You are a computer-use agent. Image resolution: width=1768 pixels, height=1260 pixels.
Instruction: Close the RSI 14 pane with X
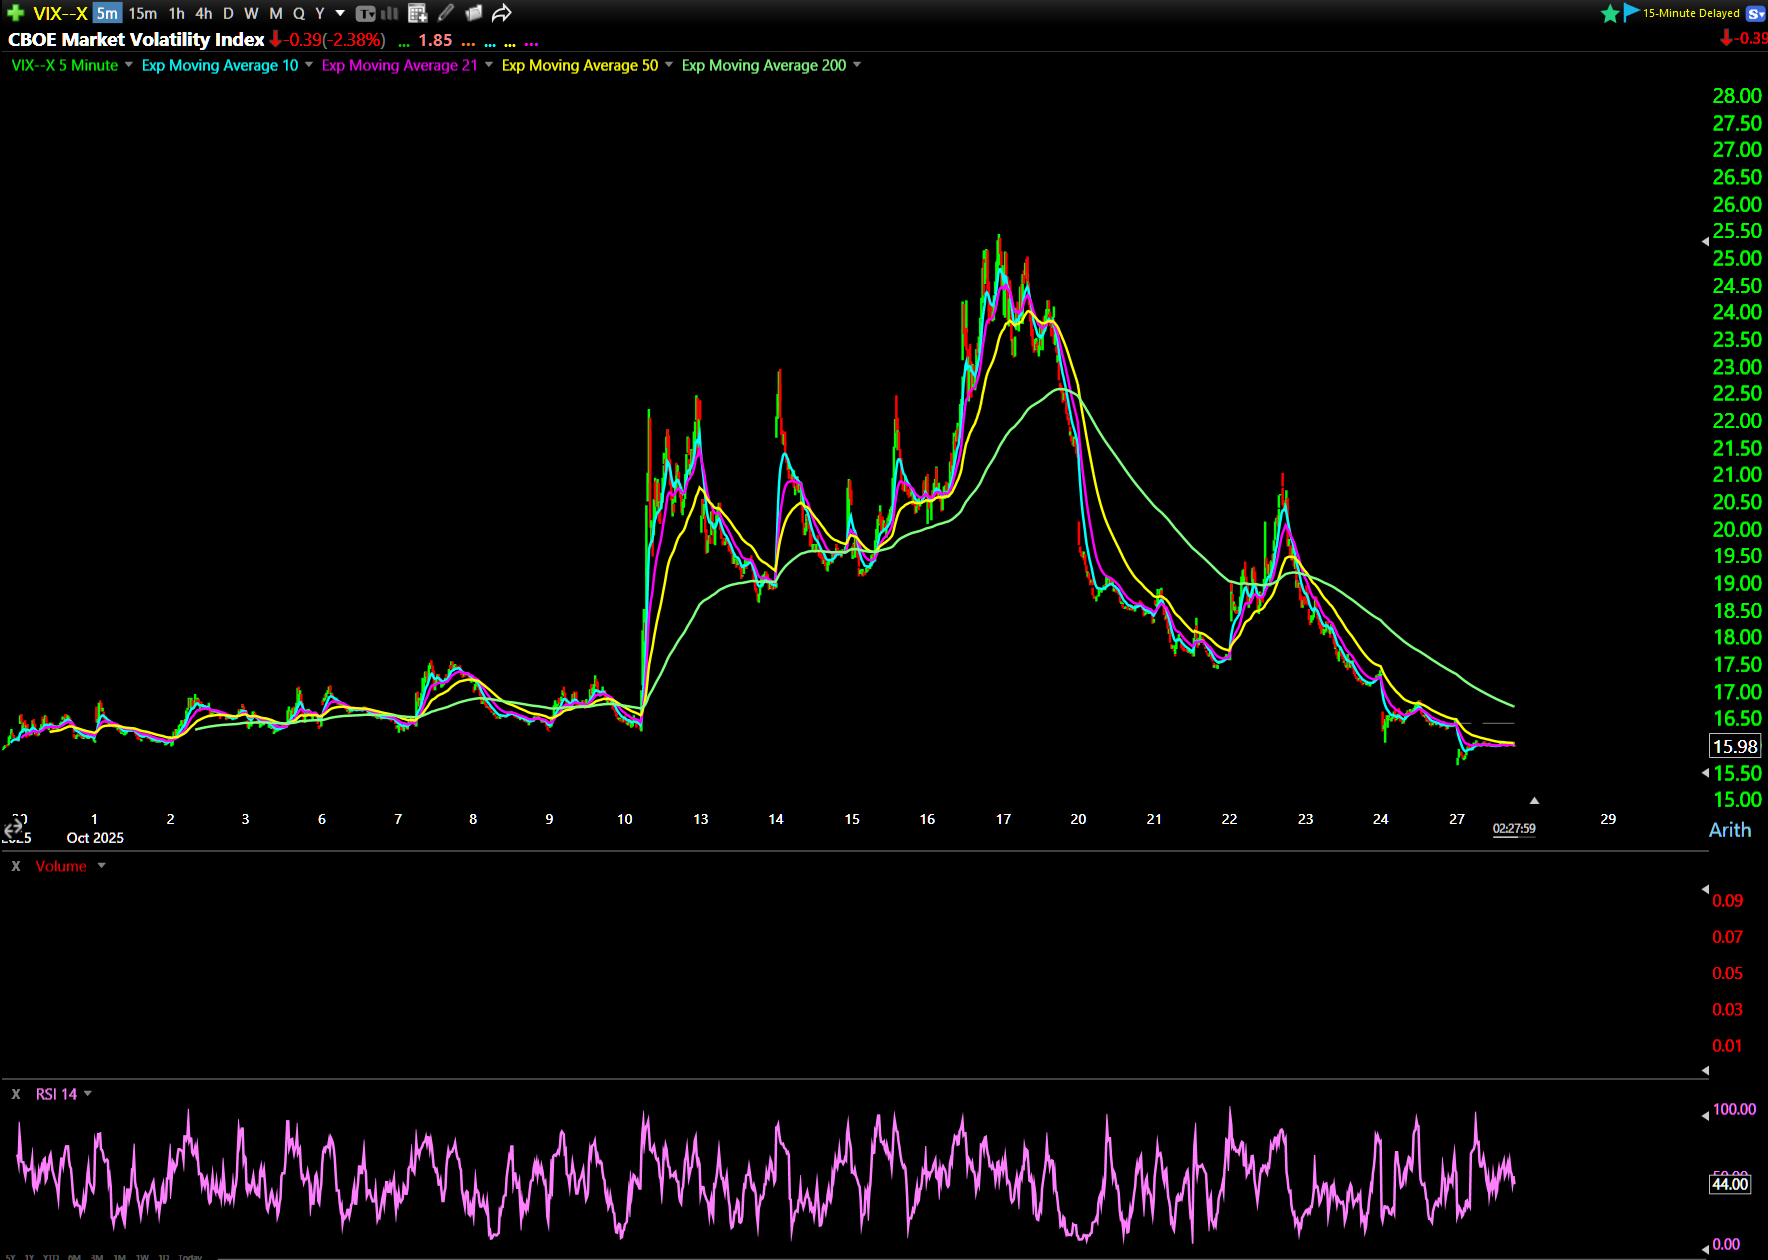click(x=16, y=1094)
